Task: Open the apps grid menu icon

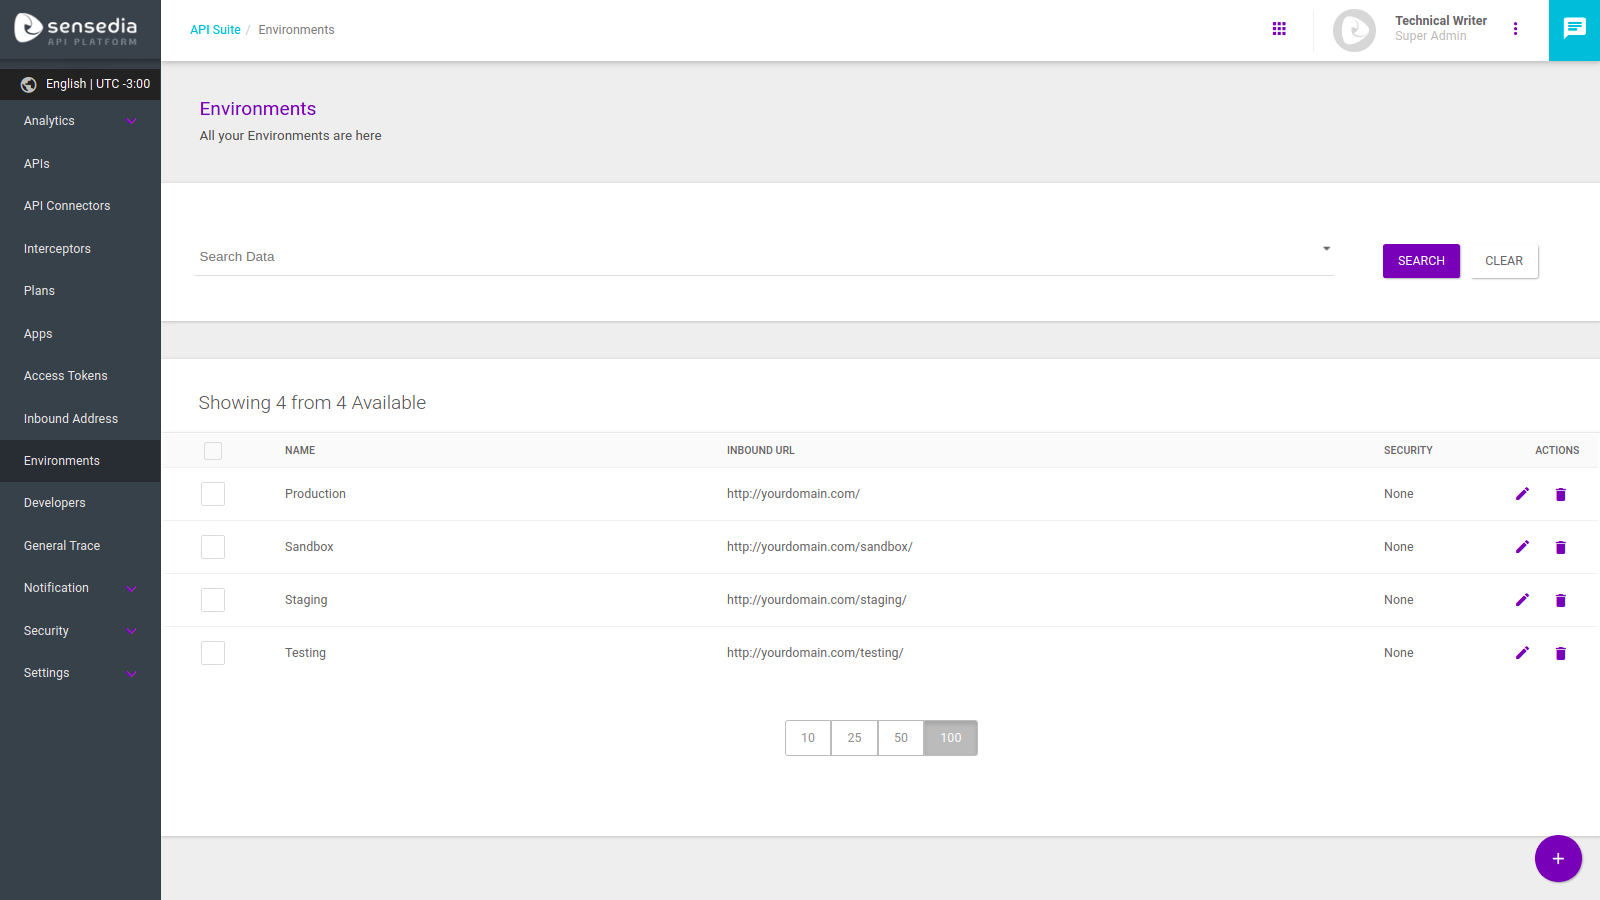Action: (1279, 29)
